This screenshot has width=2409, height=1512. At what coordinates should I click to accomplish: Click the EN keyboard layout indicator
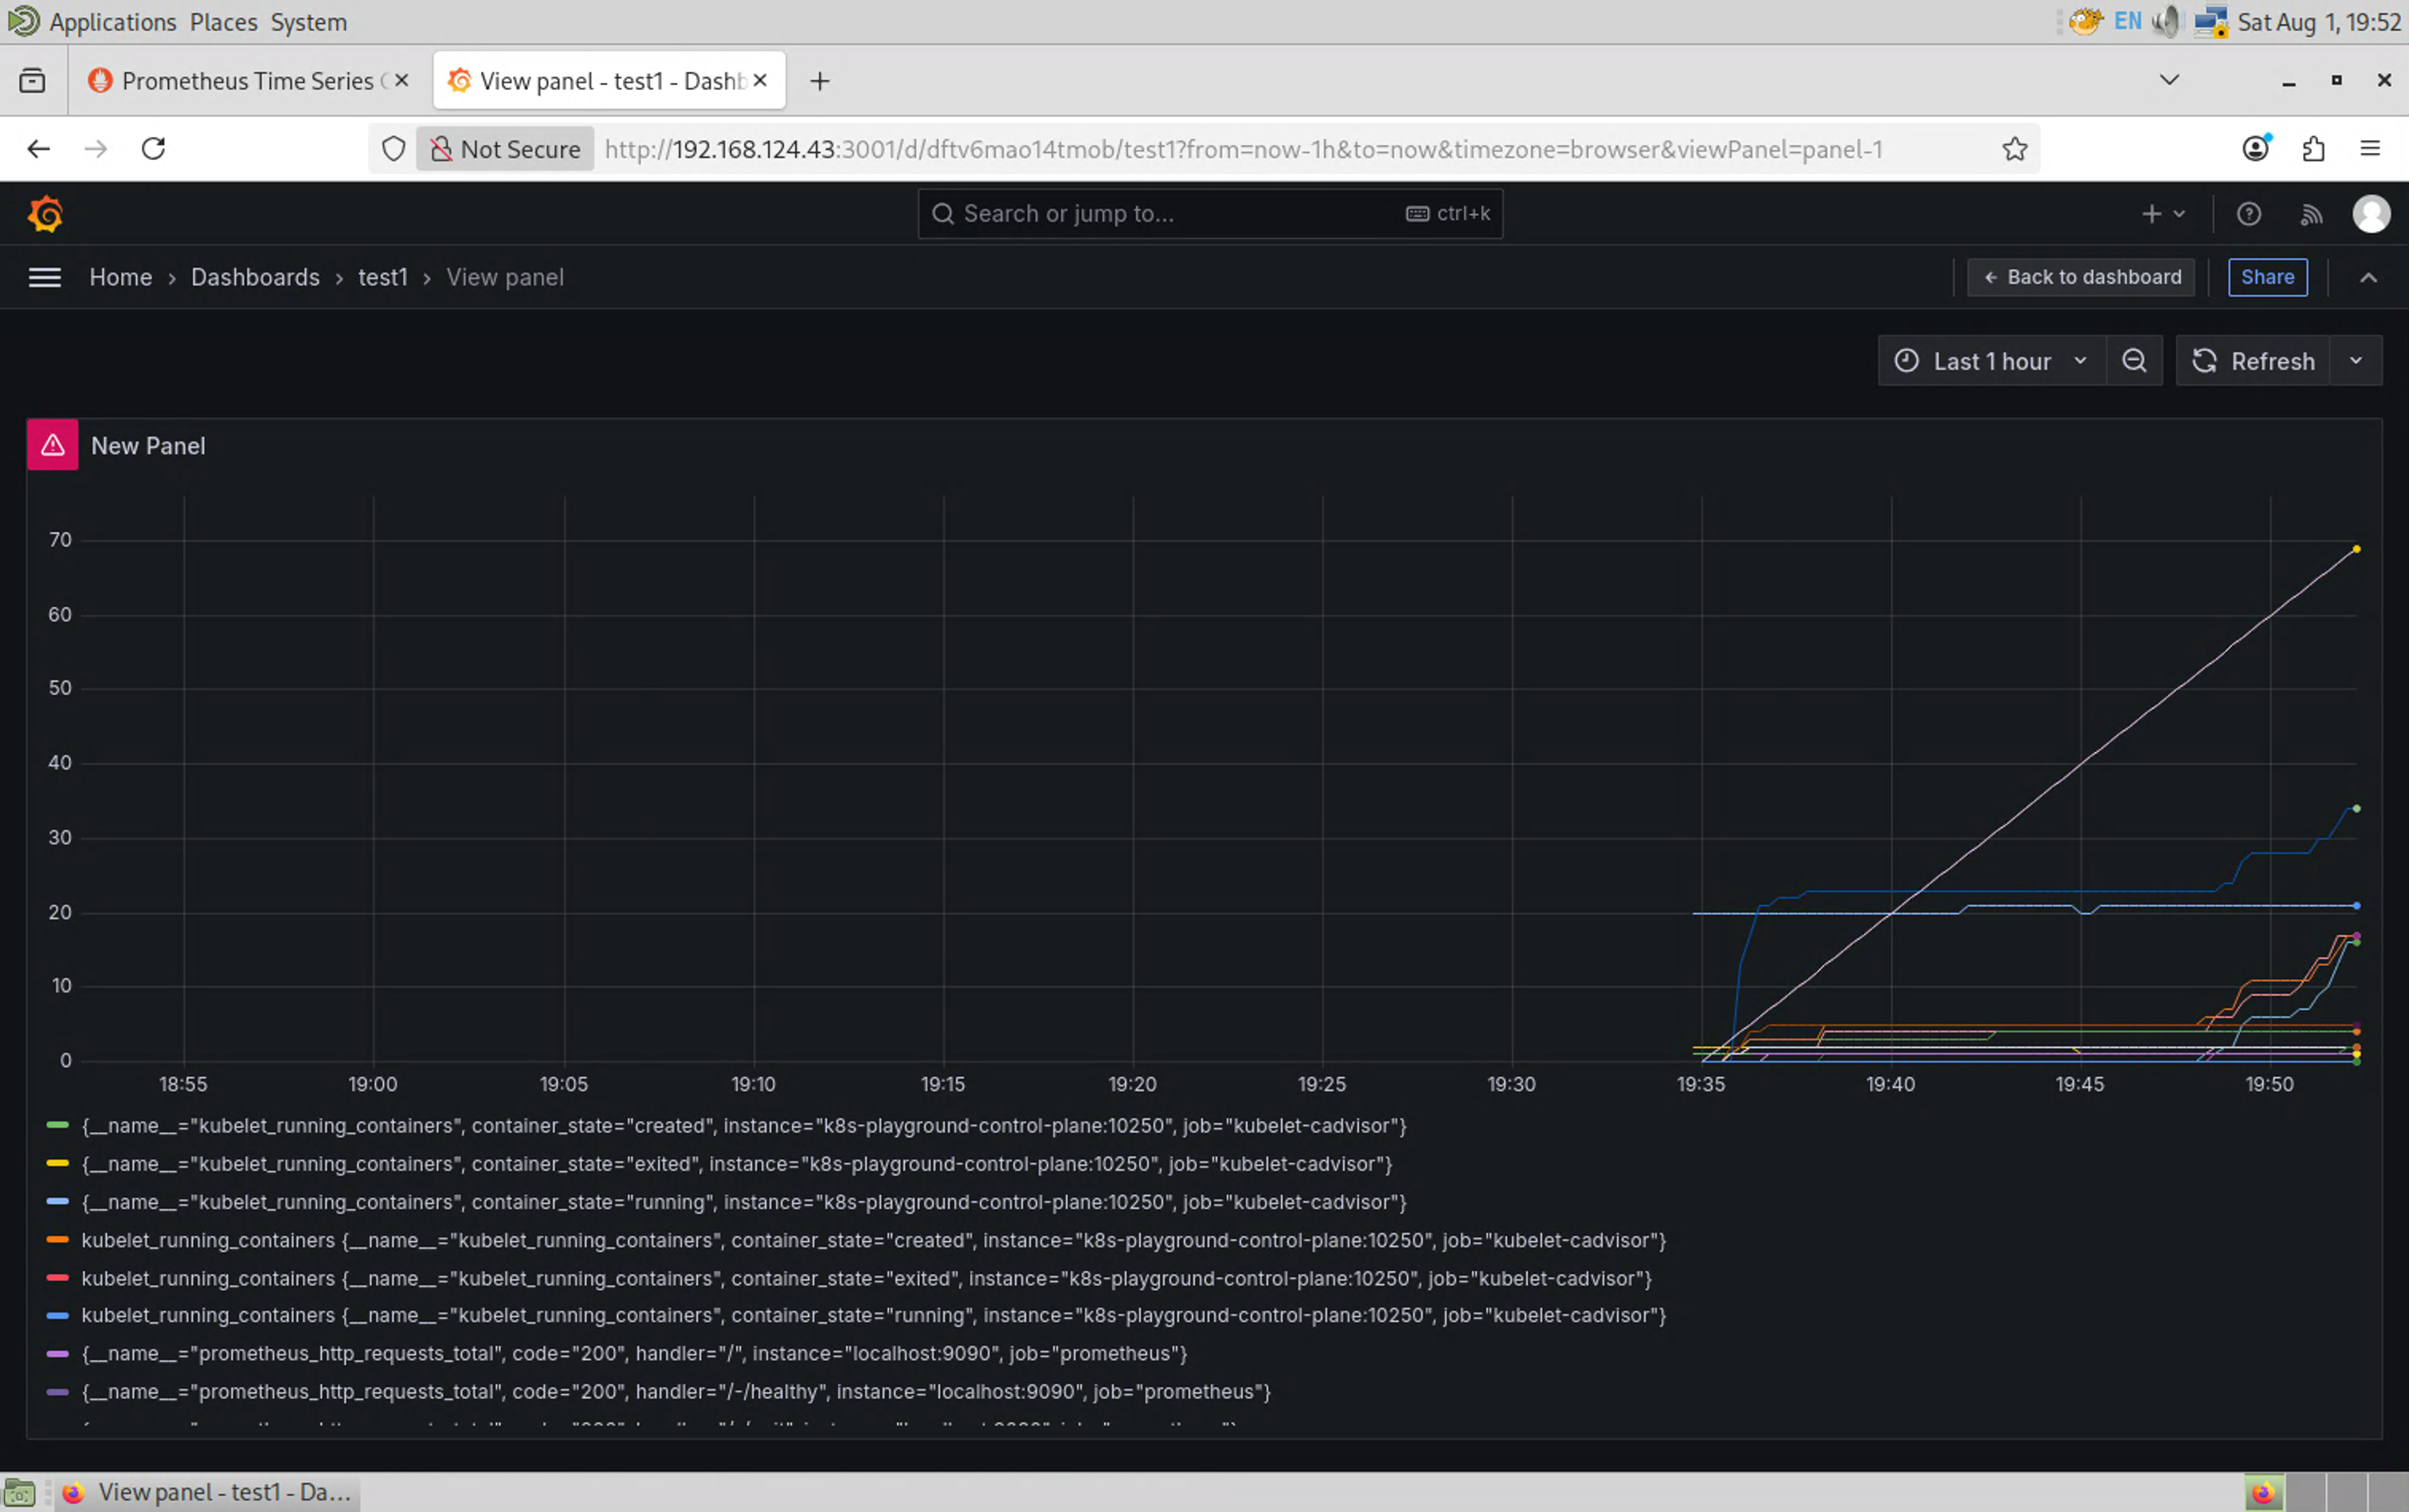click(x=2127, y=21)
